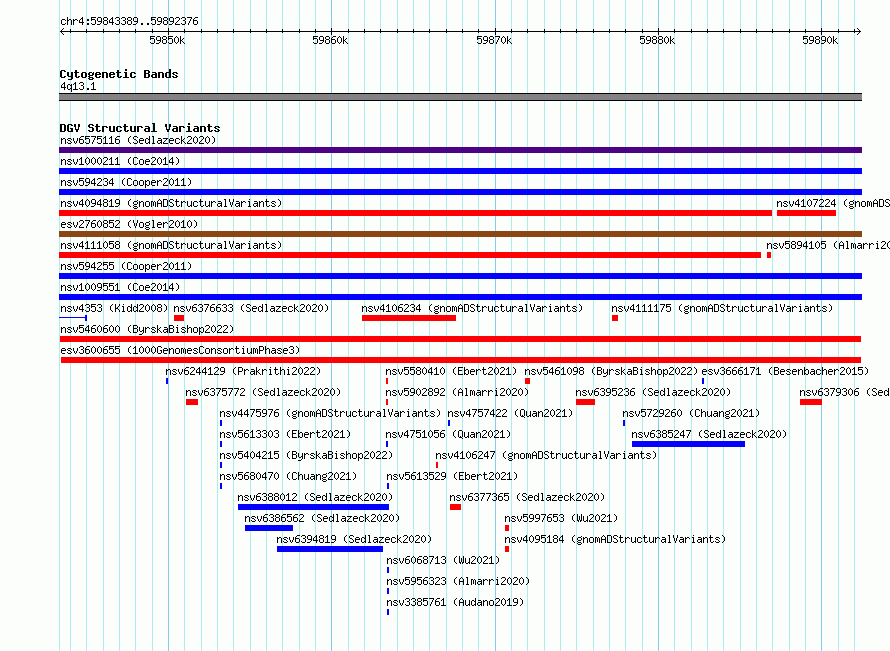Select the short red nsv4107224 bar
This screenshot has height=651, width=890.
pyautogui.click(x=806, y=213)
